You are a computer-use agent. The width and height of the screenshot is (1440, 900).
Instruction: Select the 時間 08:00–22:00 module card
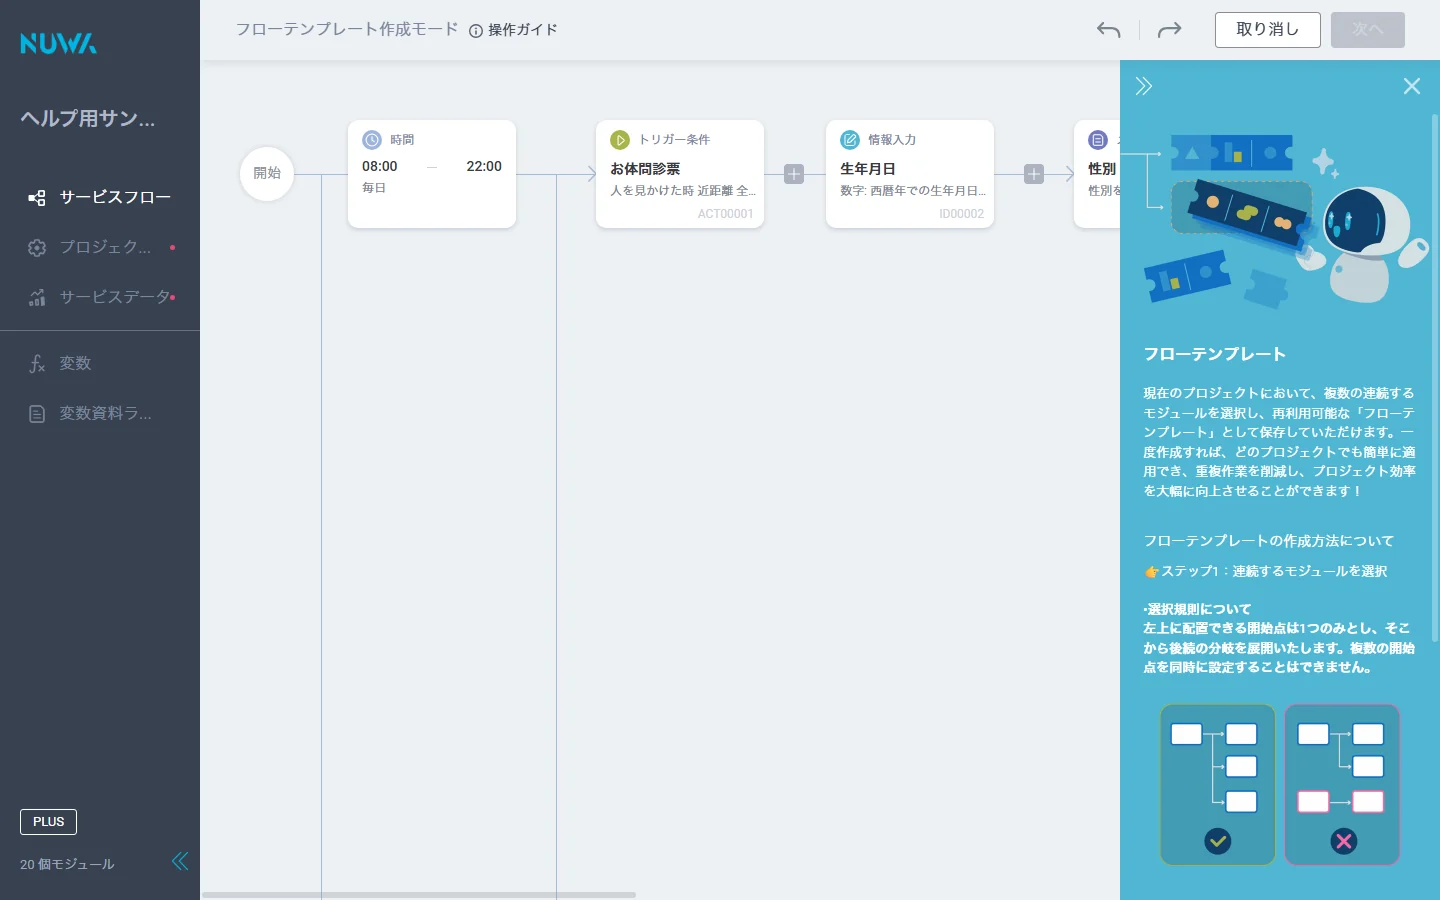point(432,174)
